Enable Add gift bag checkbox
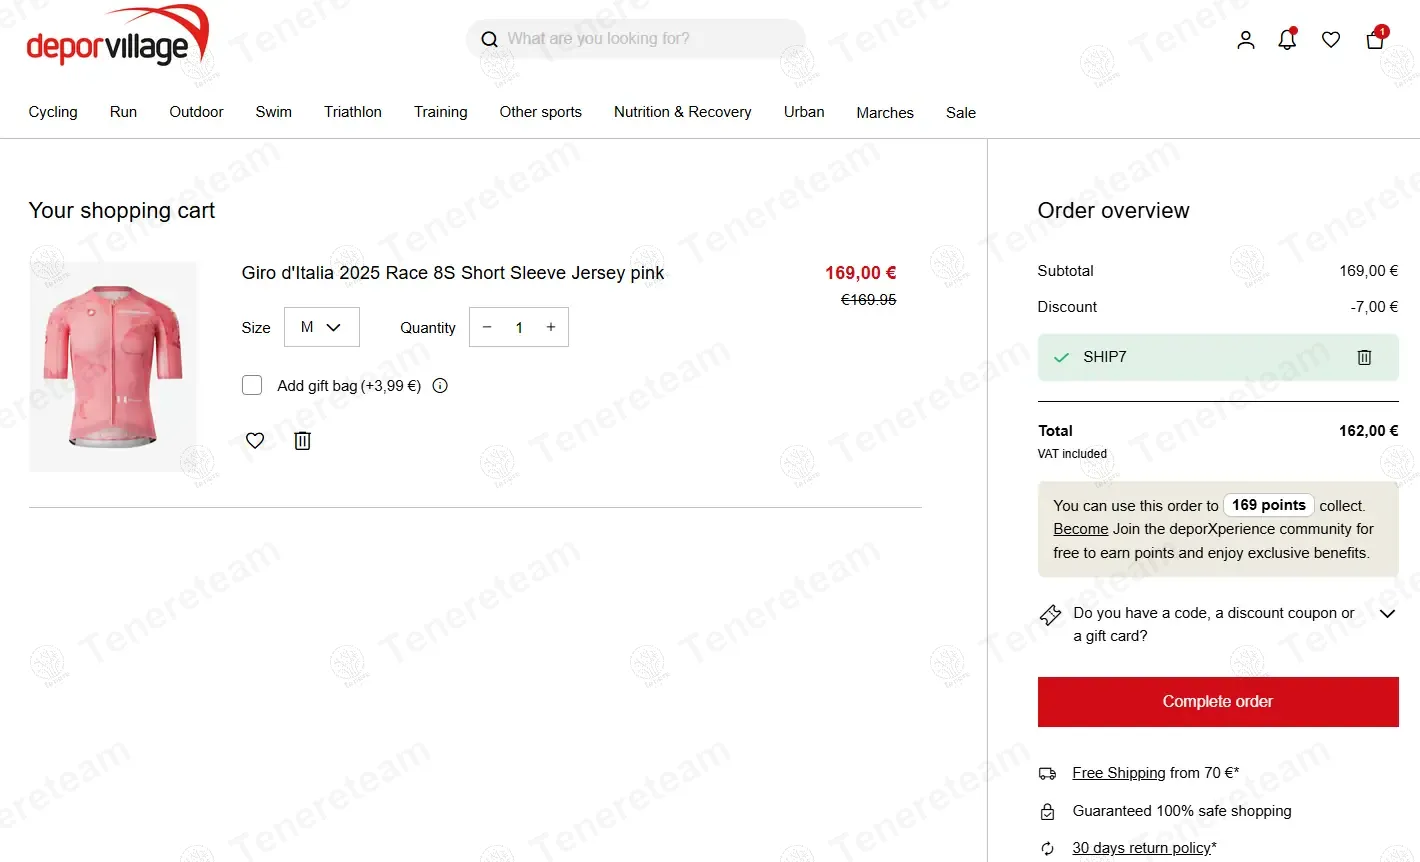 pyautogui.click(x=252, y=385)
